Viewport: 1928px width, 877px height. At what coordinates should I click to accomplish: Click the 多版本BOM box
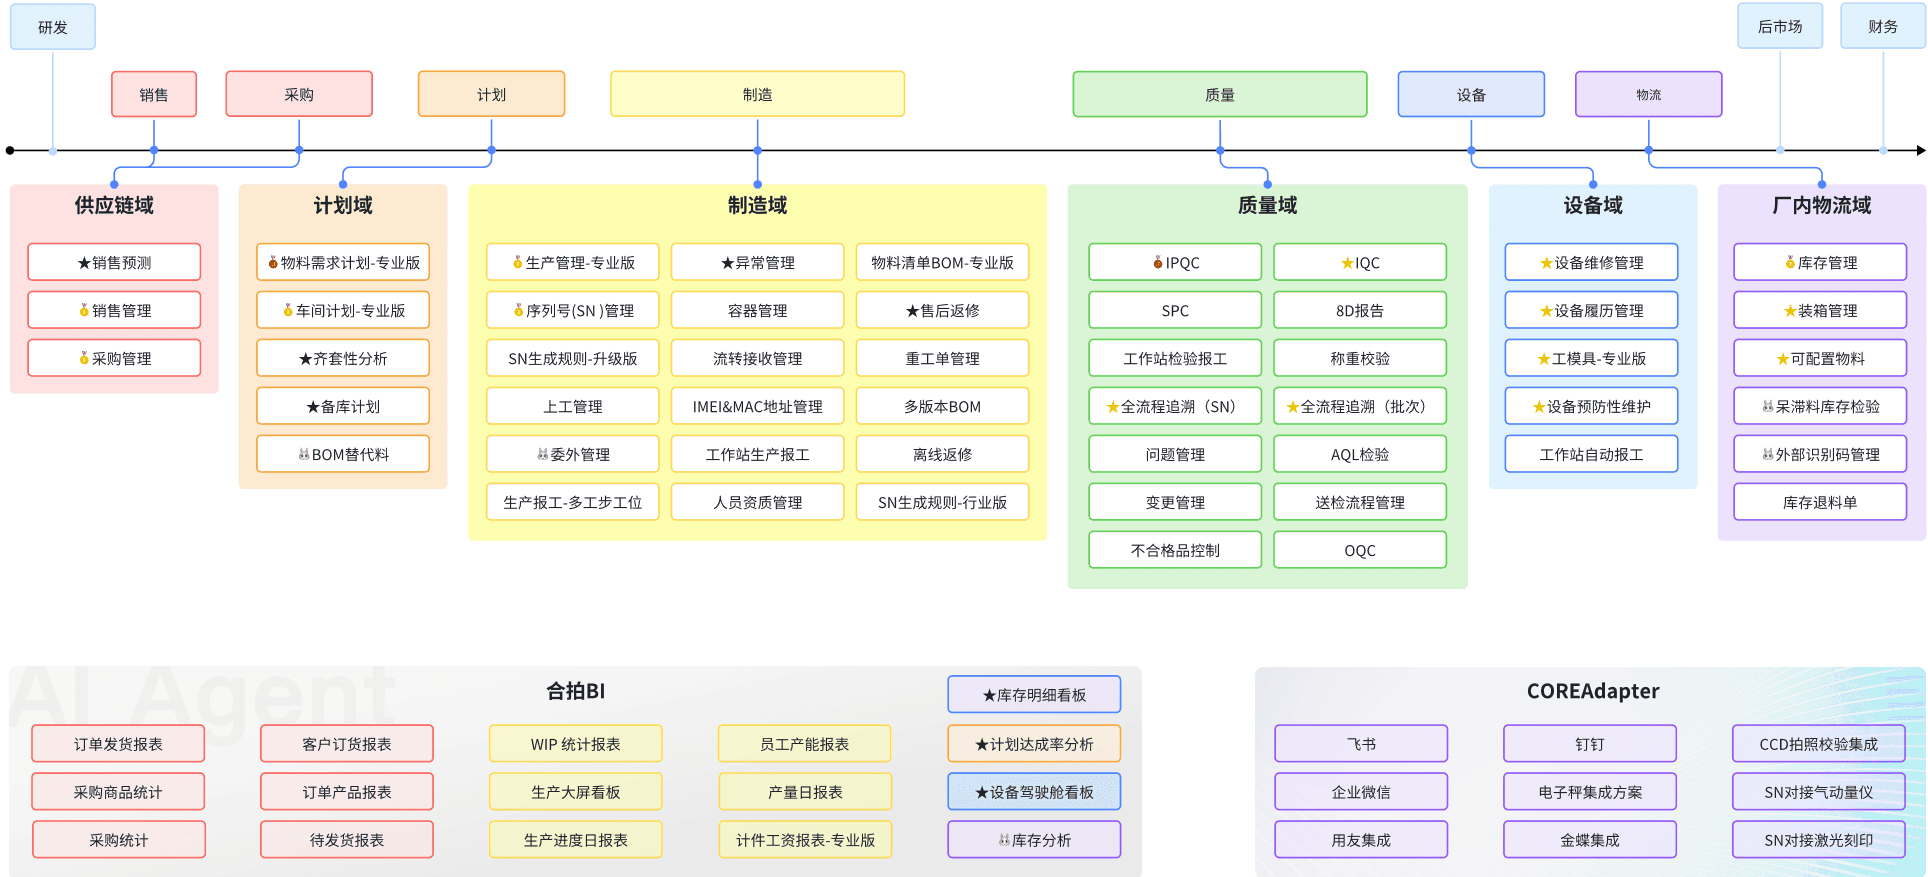[x=942, y=406]
